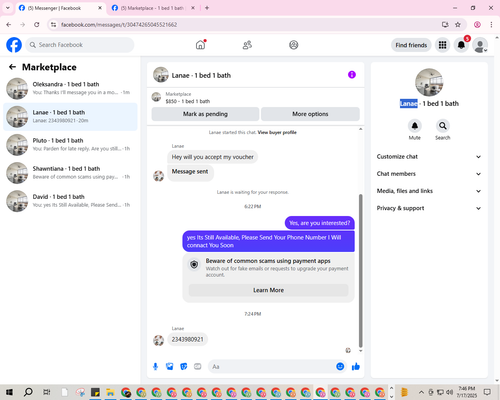
Task: Open Shawntiana - 1 bed 1 bath chat
Action: [x=70, y=173]
